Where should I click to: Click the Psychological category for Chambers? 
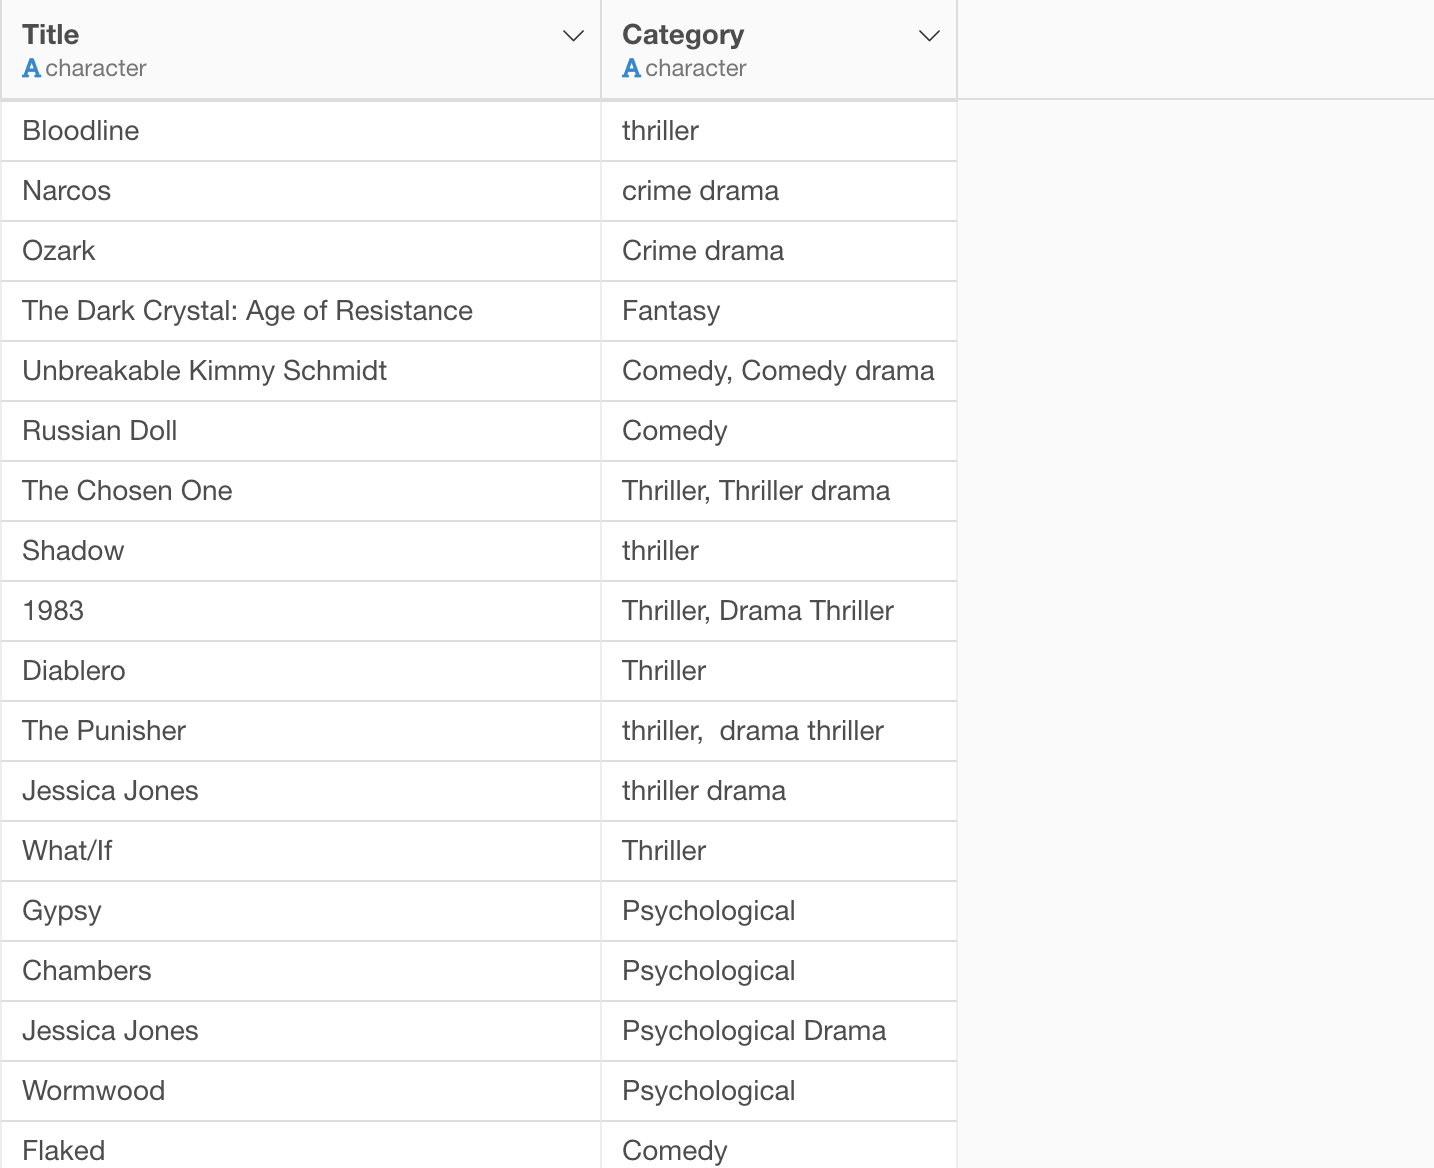(x=779, y=971)
